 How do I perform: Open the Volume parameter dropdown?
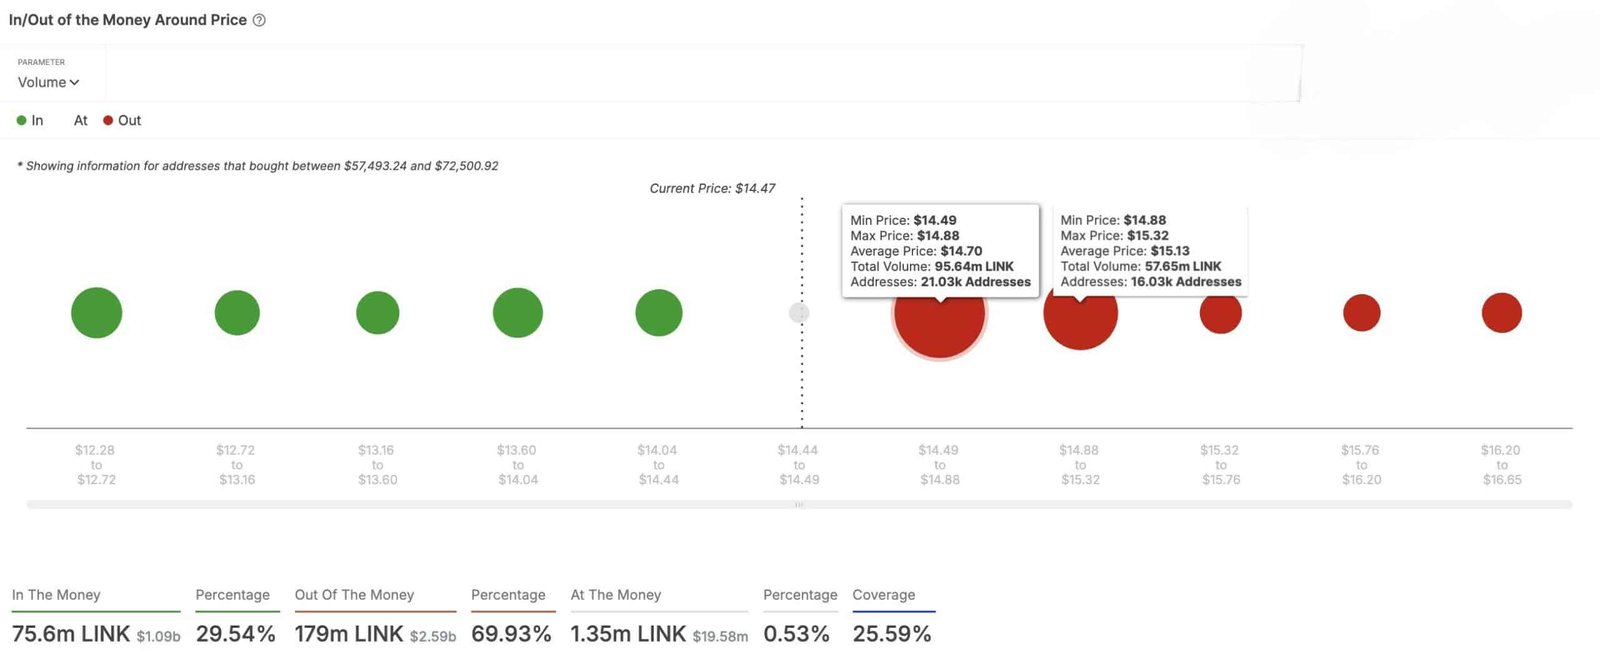[48, 82]
